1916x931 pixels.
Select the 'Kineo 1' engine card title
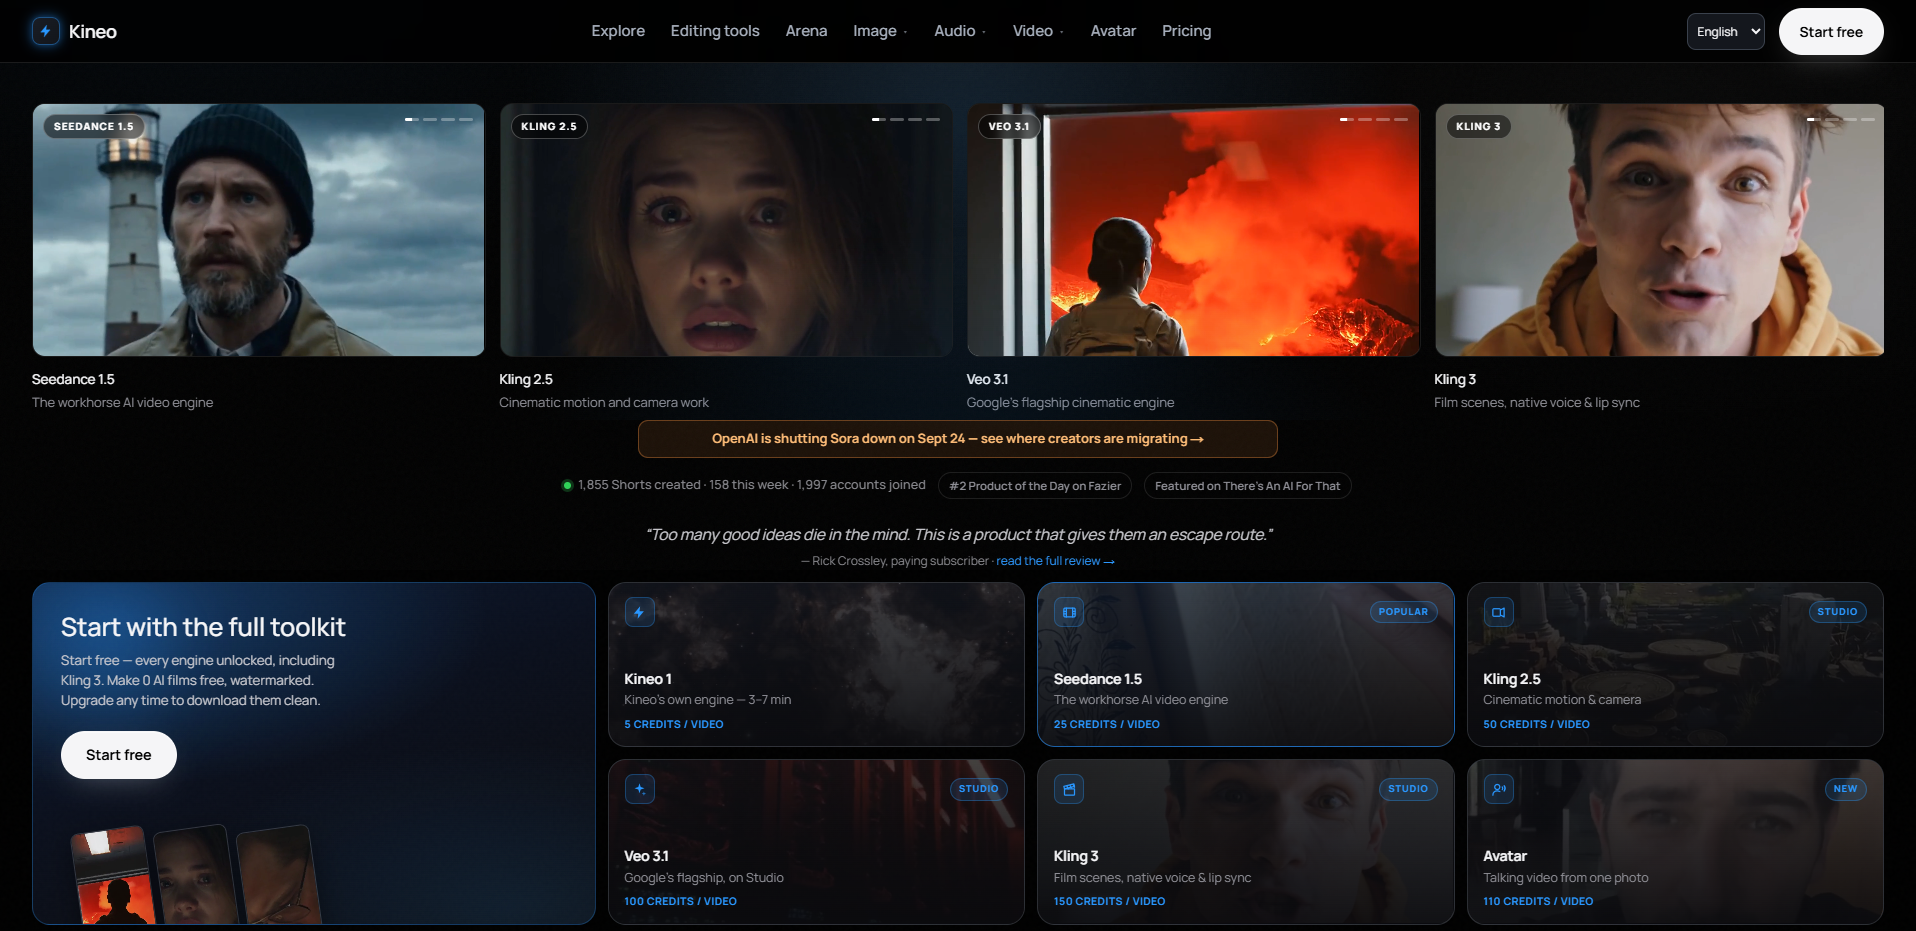coord(648,679)
